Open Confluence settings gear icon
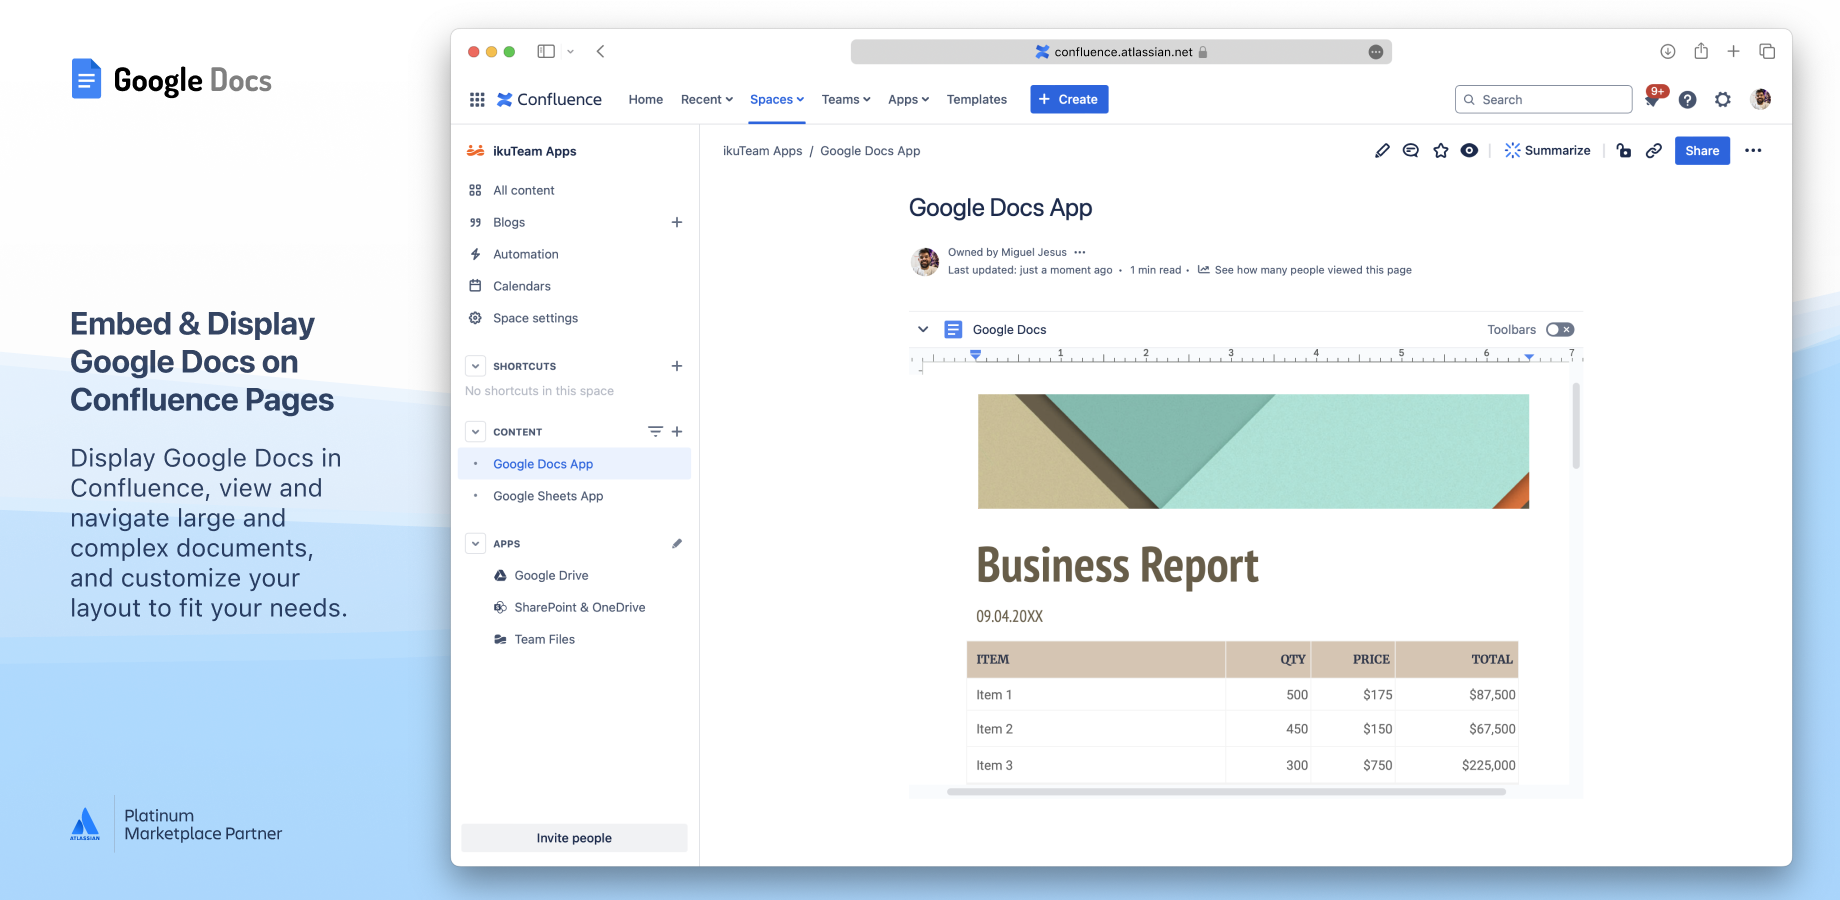 [1722, 99]
